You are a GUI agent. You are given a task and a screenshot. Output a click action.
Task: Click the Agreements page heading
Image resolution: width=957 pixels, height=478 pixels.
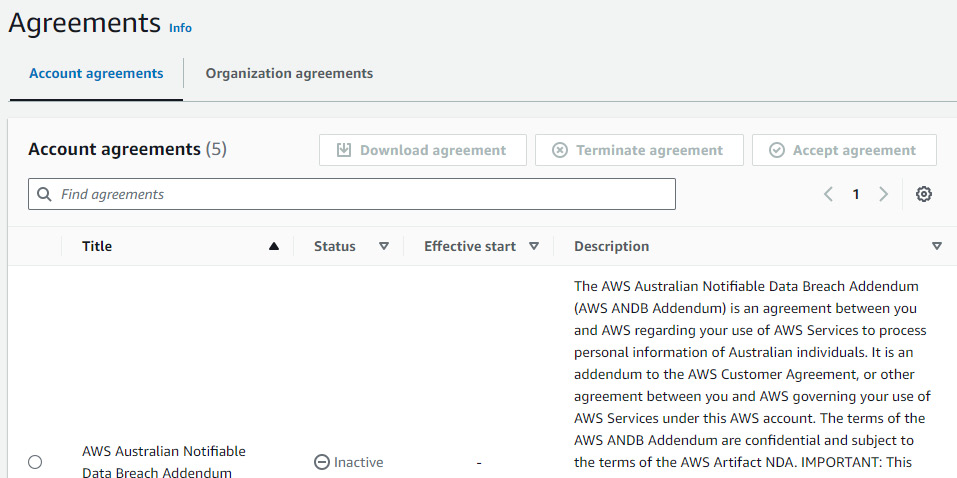click(x=85, y=23)
